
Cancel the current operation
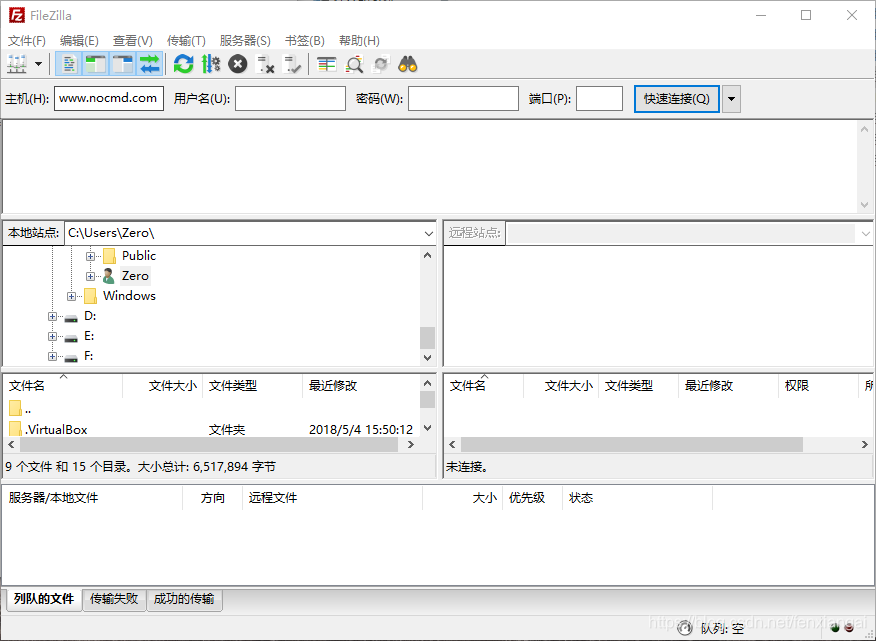237,64
